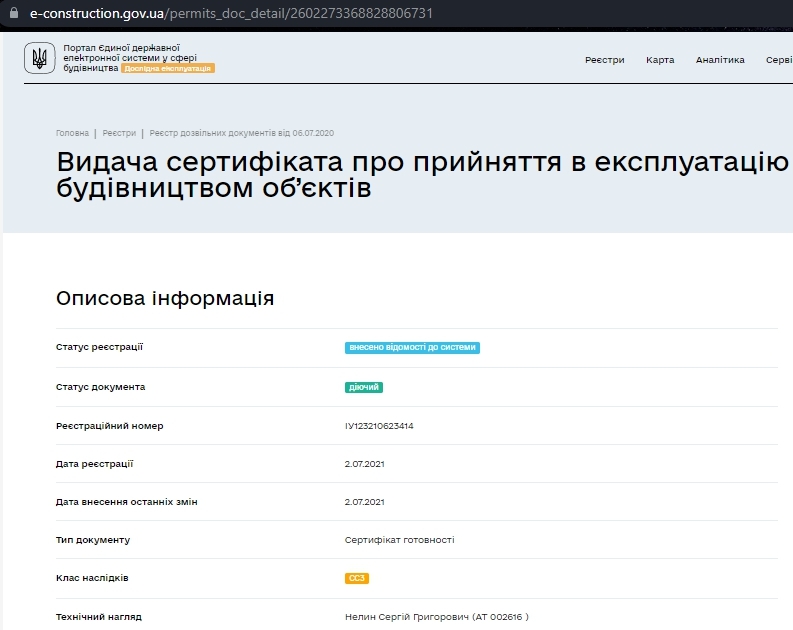
Task: Click the Дата внесення останніх змін label
Action: 126,502
